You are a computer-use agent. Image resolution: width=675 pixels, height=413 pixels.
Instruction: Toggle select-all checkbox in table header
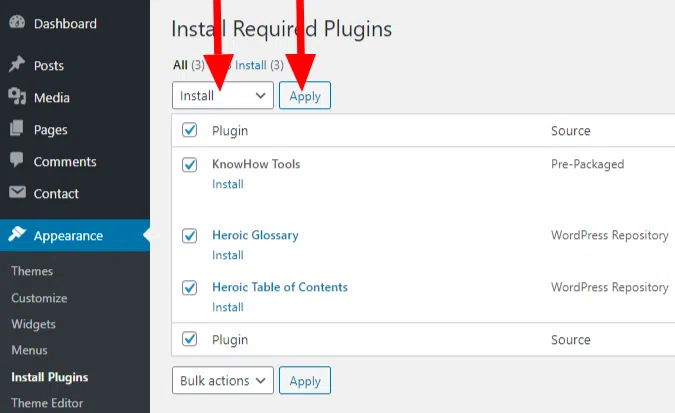tap(190, 130)
